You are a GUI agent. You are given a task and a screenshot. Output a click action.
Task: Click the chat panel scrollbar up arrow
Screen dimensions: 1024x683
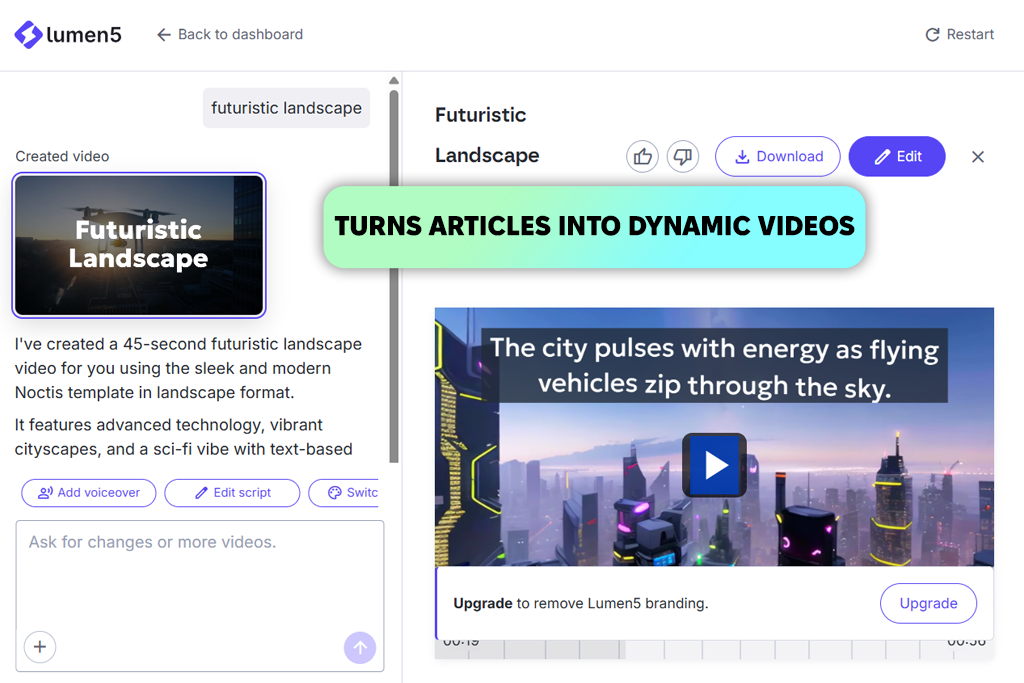point(394,80)
